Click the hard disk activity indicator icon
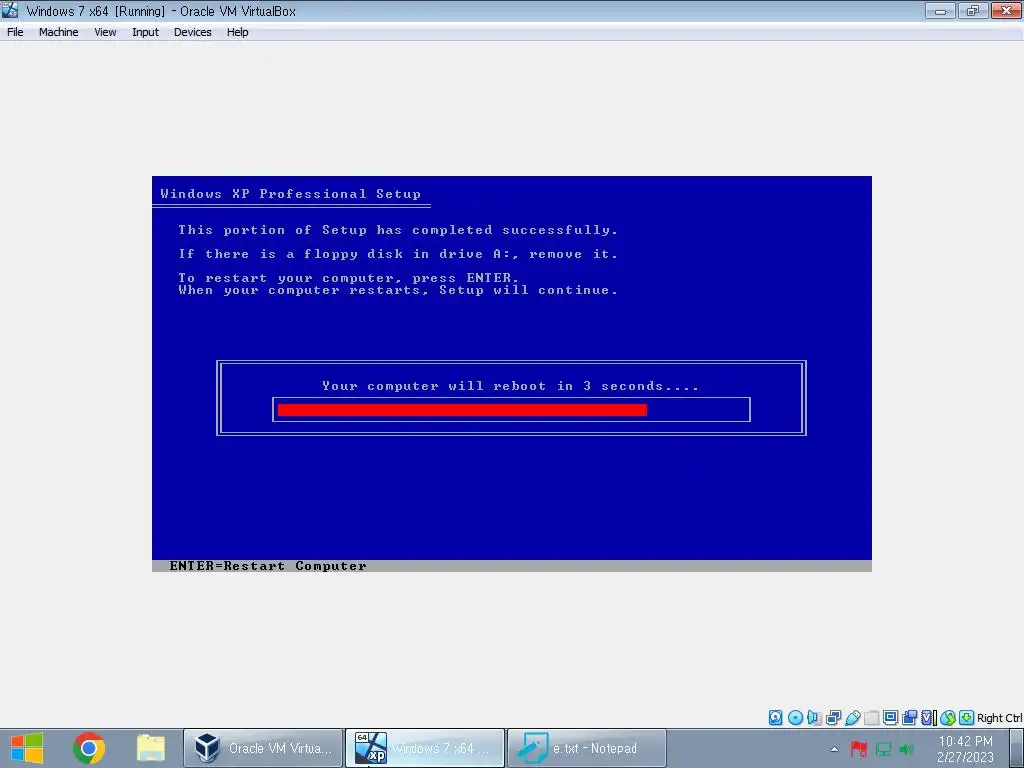 click(x=775, y=718)
